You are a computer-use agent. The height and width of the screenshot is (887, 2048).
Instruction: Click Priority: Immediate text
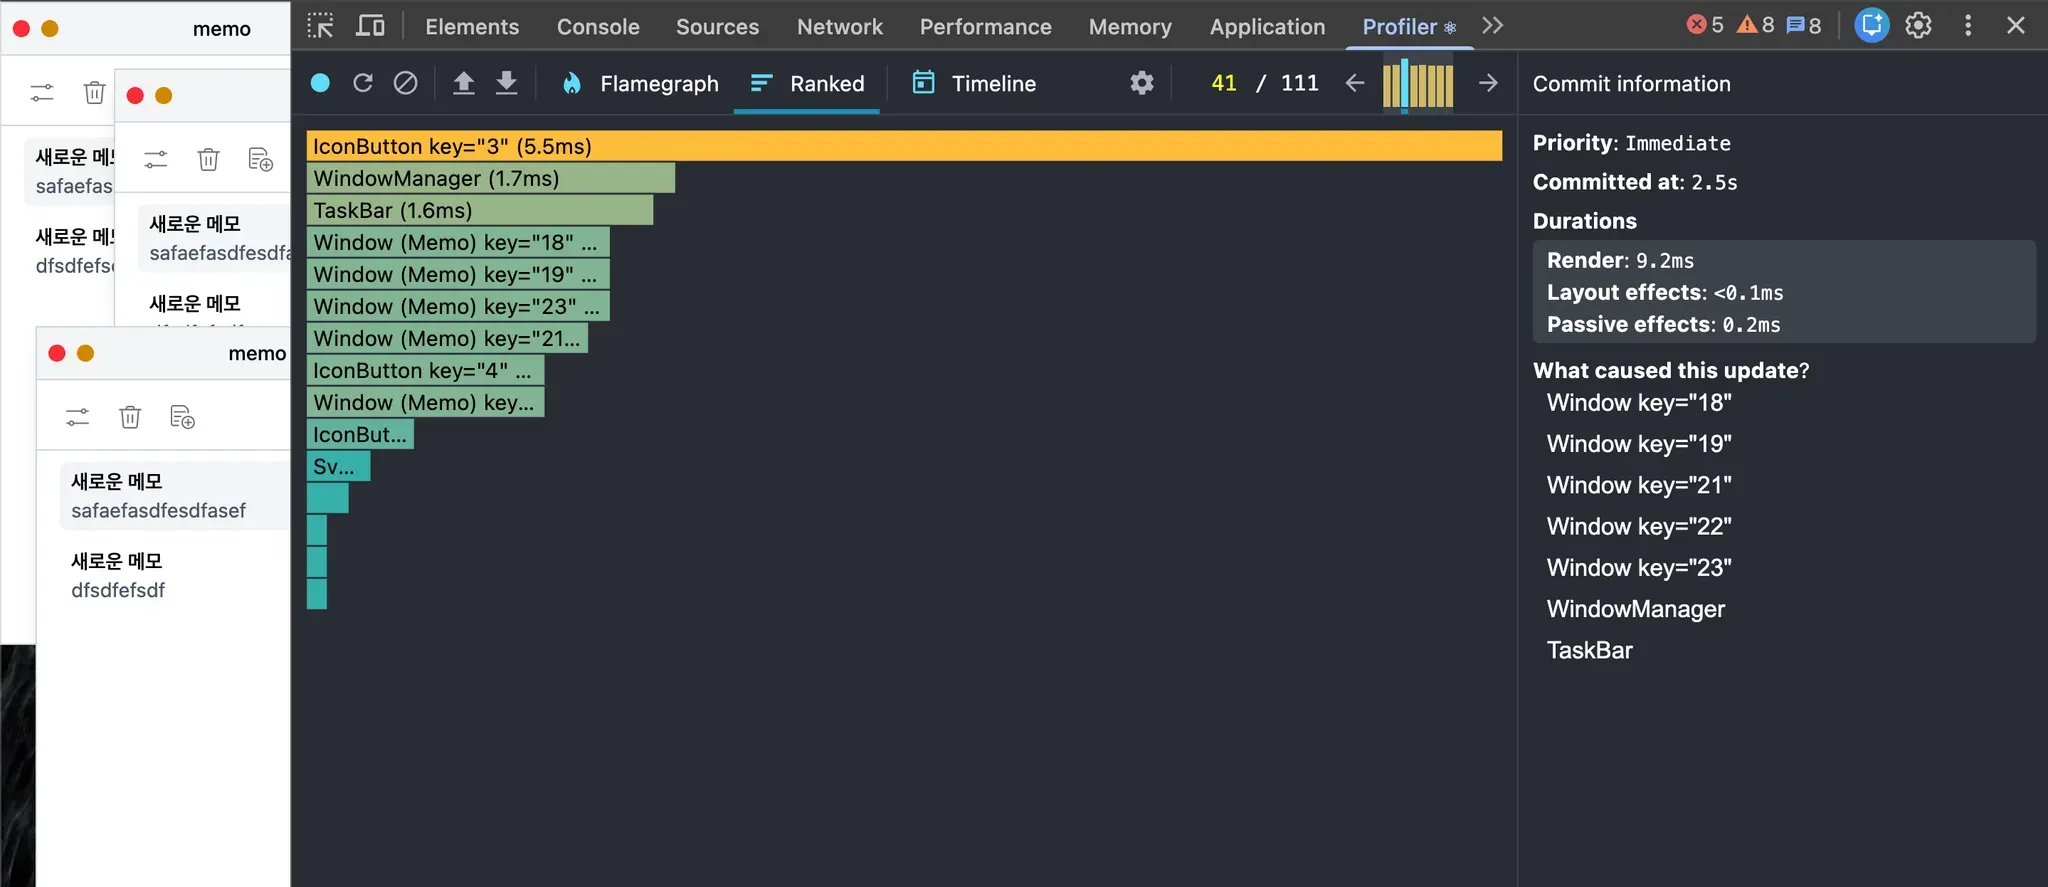tap(1631, 143)
